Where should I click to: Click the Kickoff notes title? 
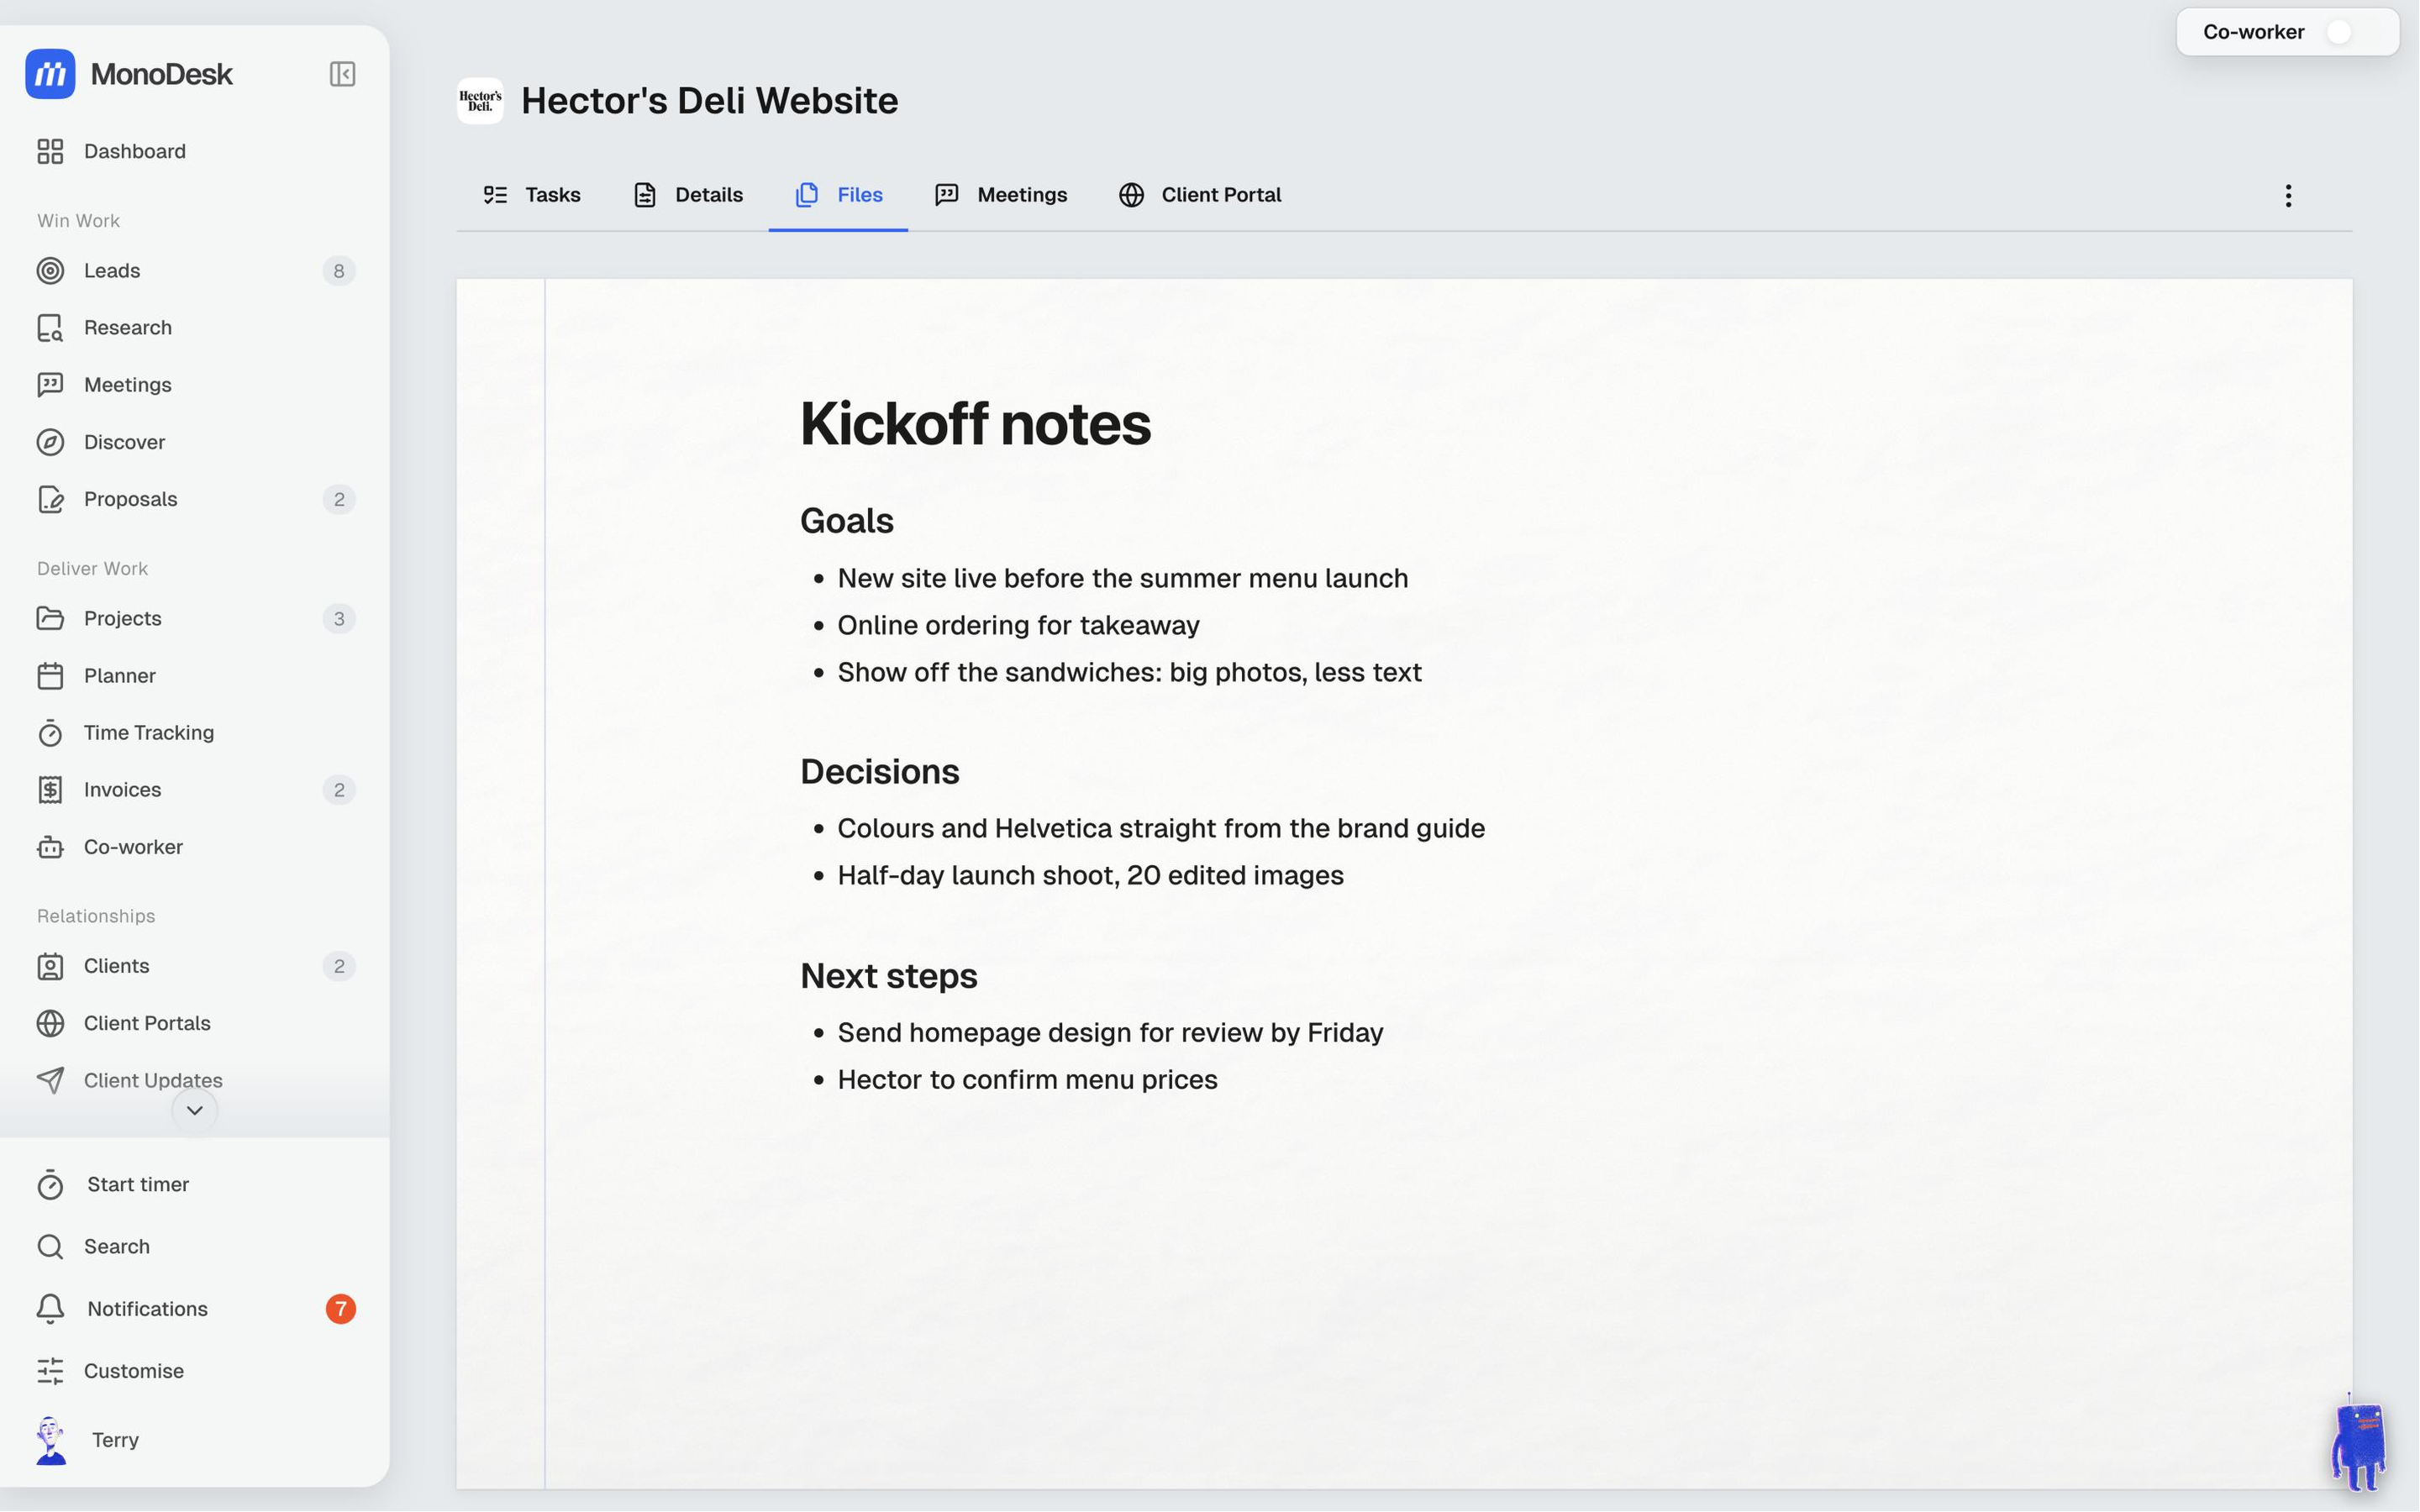(975, 424)
